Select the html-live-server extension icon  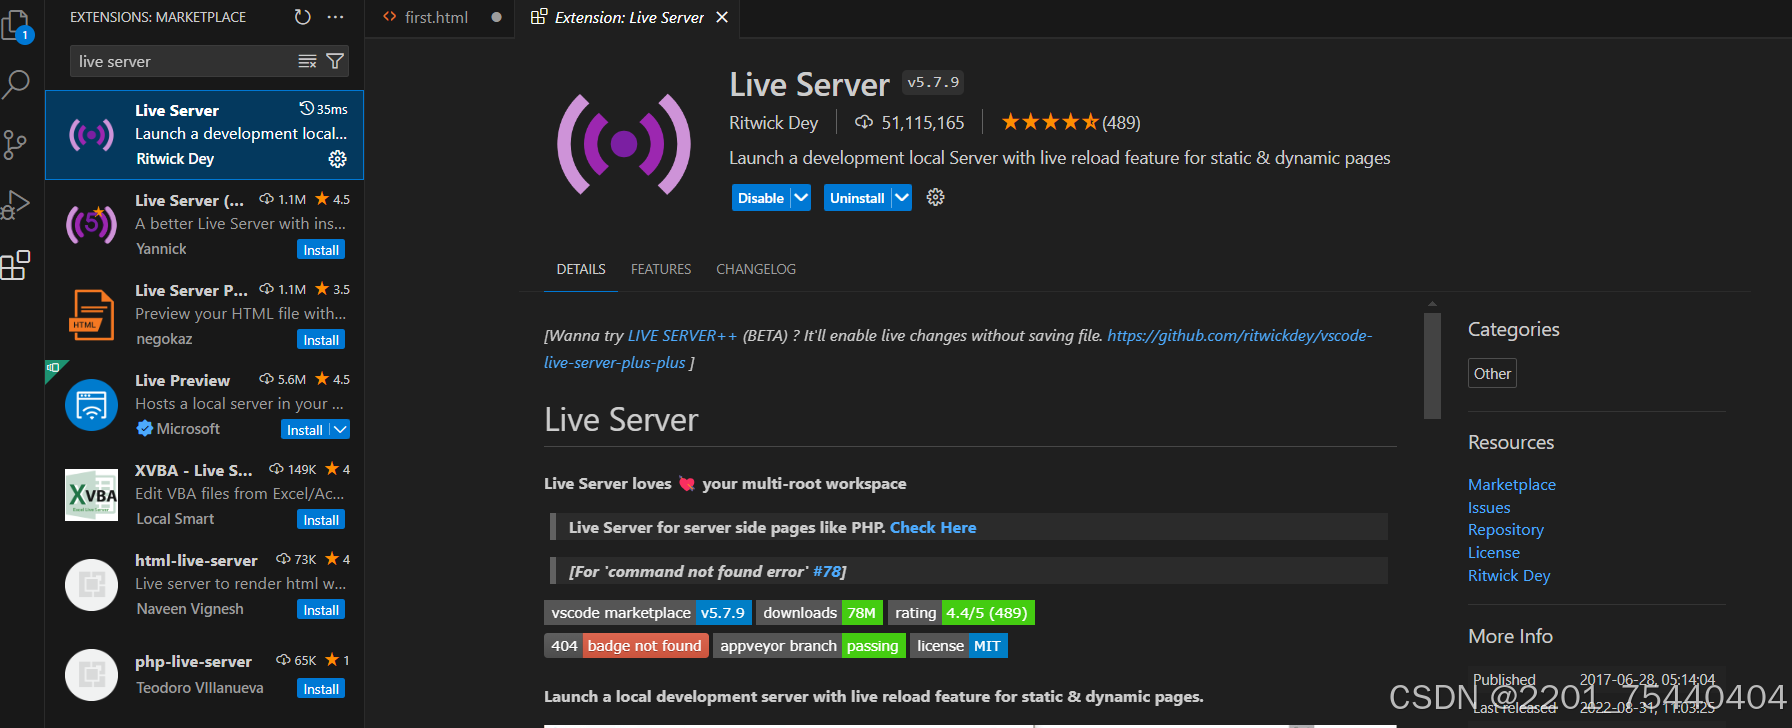[91, 584]
